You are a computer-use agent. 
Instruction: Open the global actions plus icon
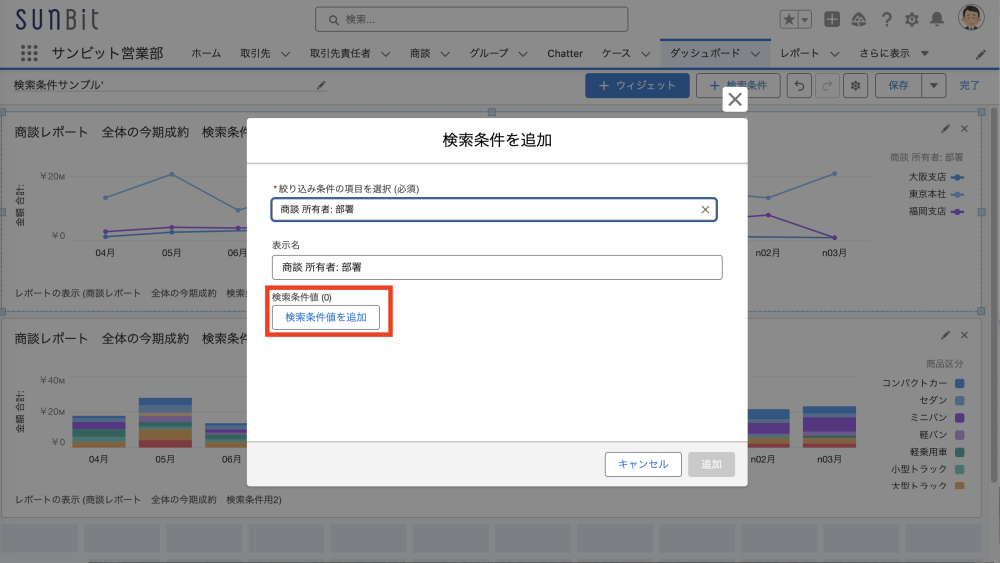click(832, 19)
